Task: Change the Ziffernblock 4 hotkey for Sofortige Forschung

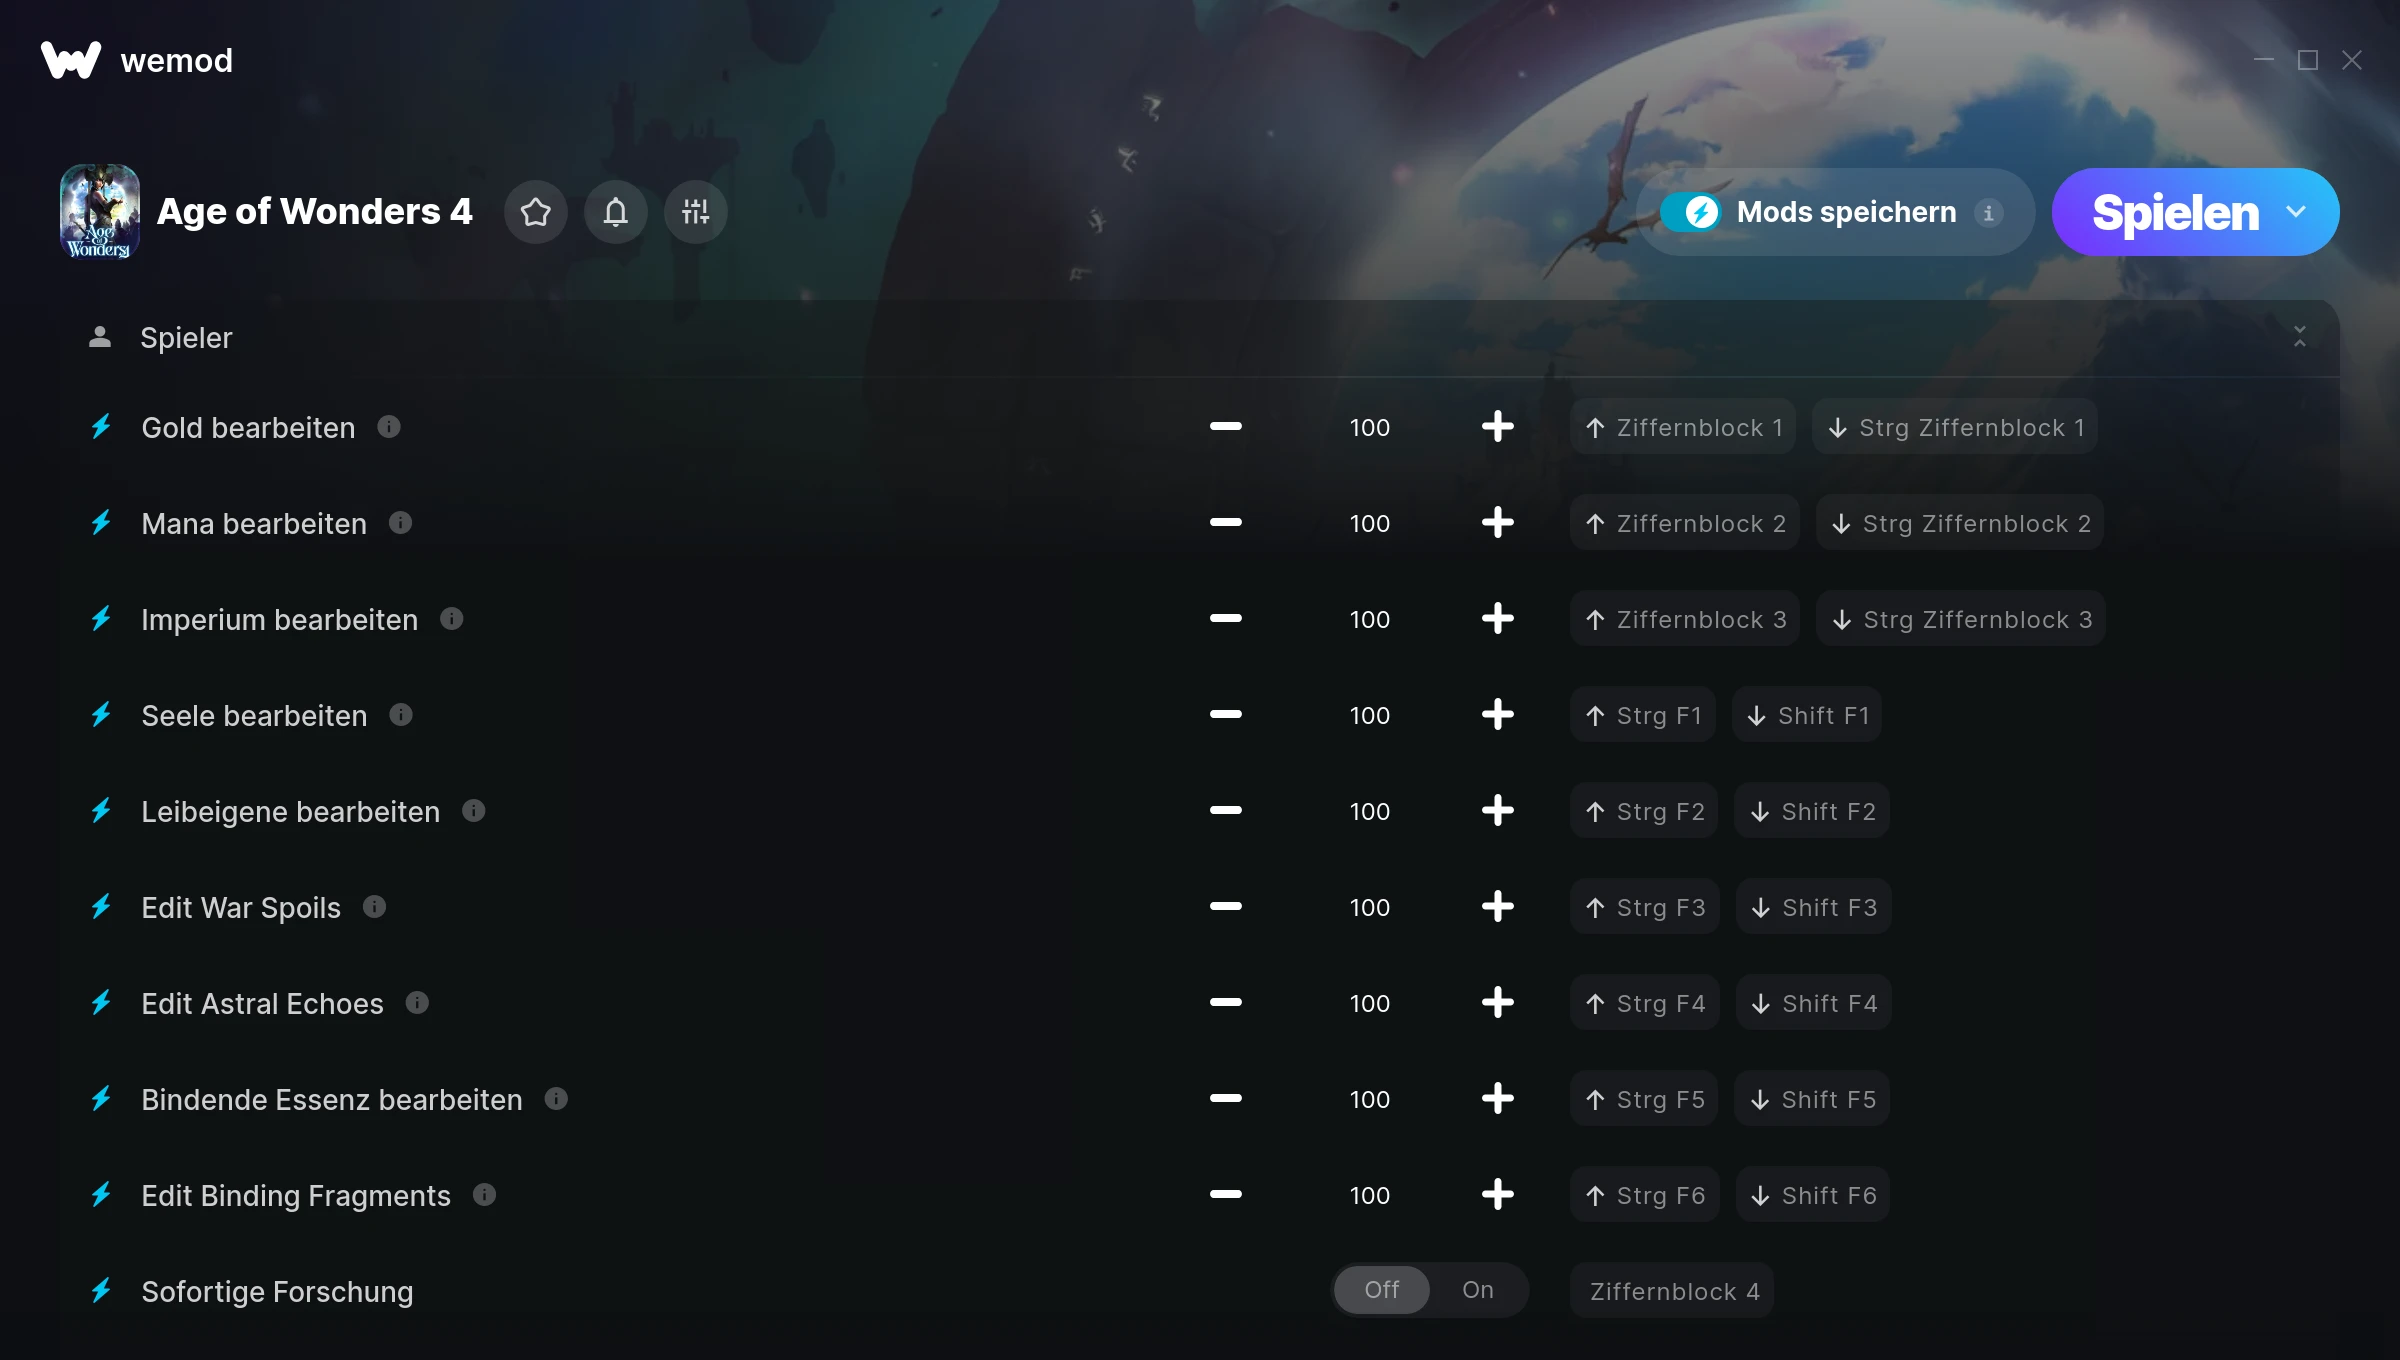Action: pos(1672,1291)
